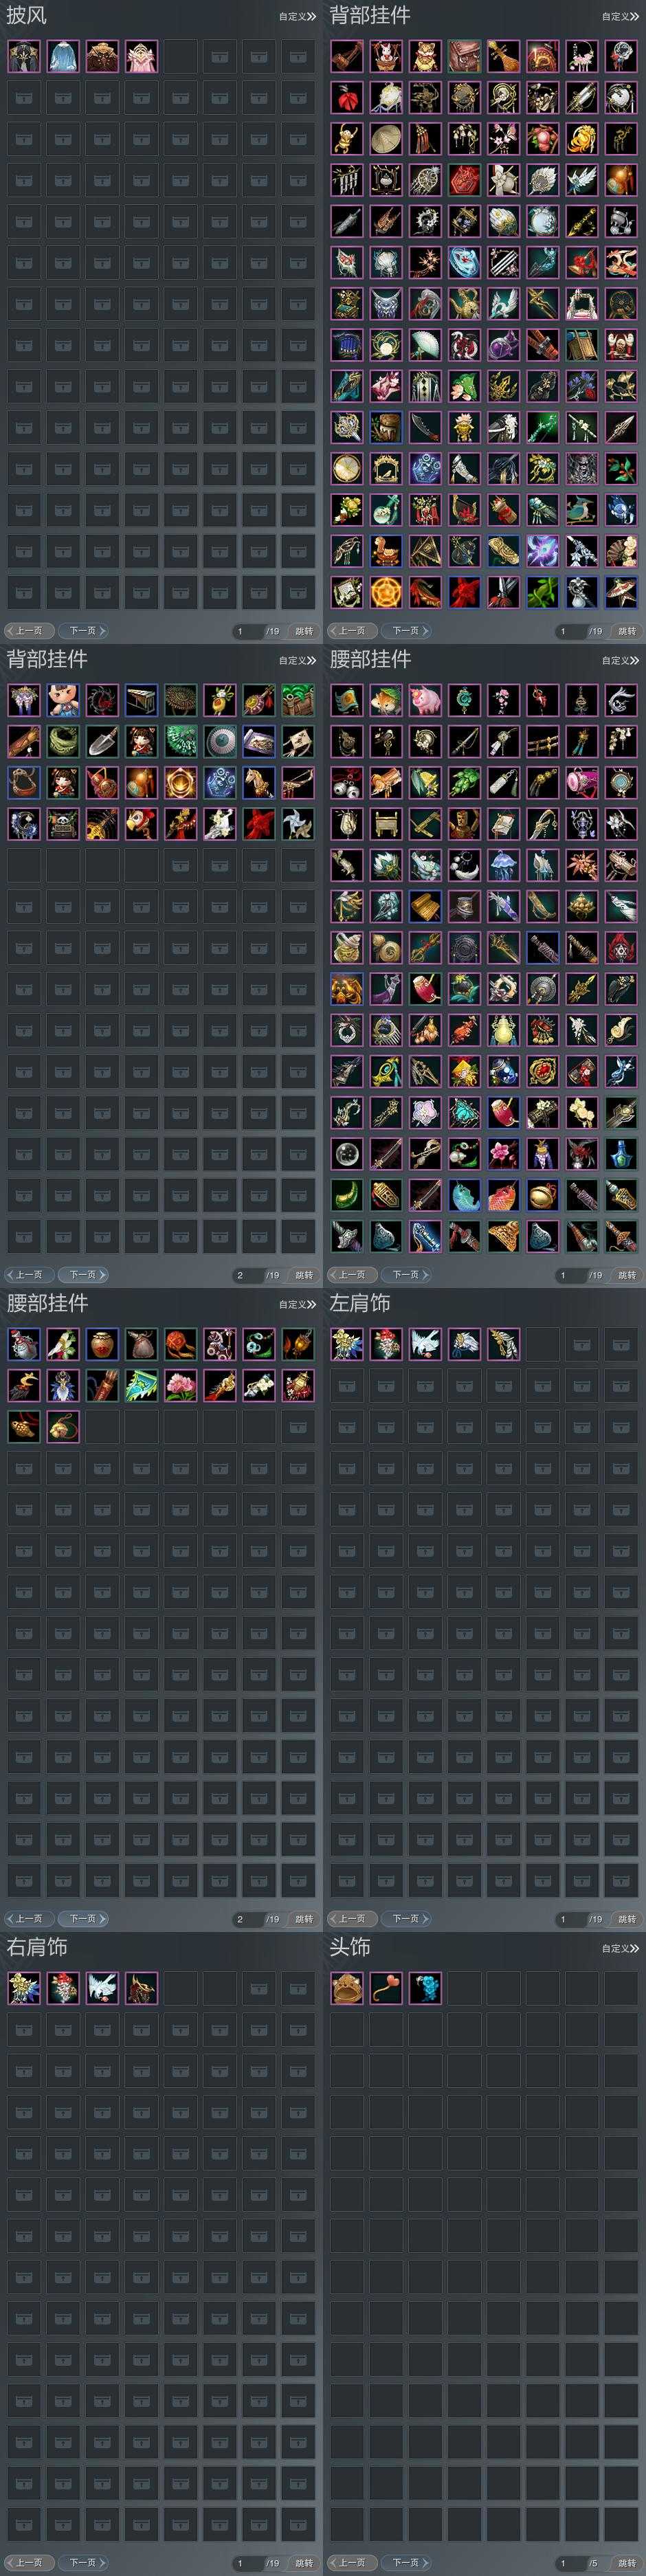The width and height of the screenshot is (646, 2576).
Task: Select the panda back pendant icon
Action: coord(63,824)
